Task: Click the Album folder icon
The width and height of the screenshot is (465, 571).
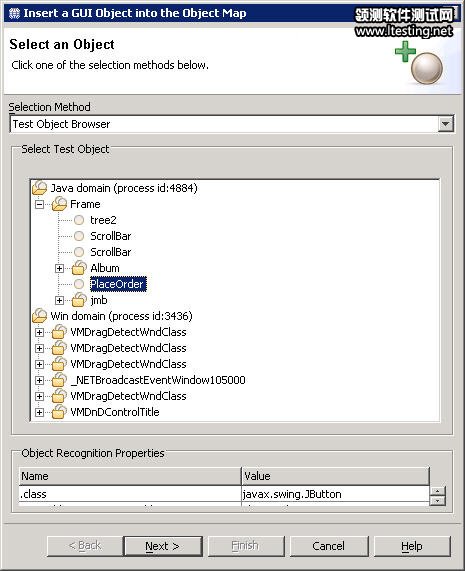Action: [x=79, y=268]
